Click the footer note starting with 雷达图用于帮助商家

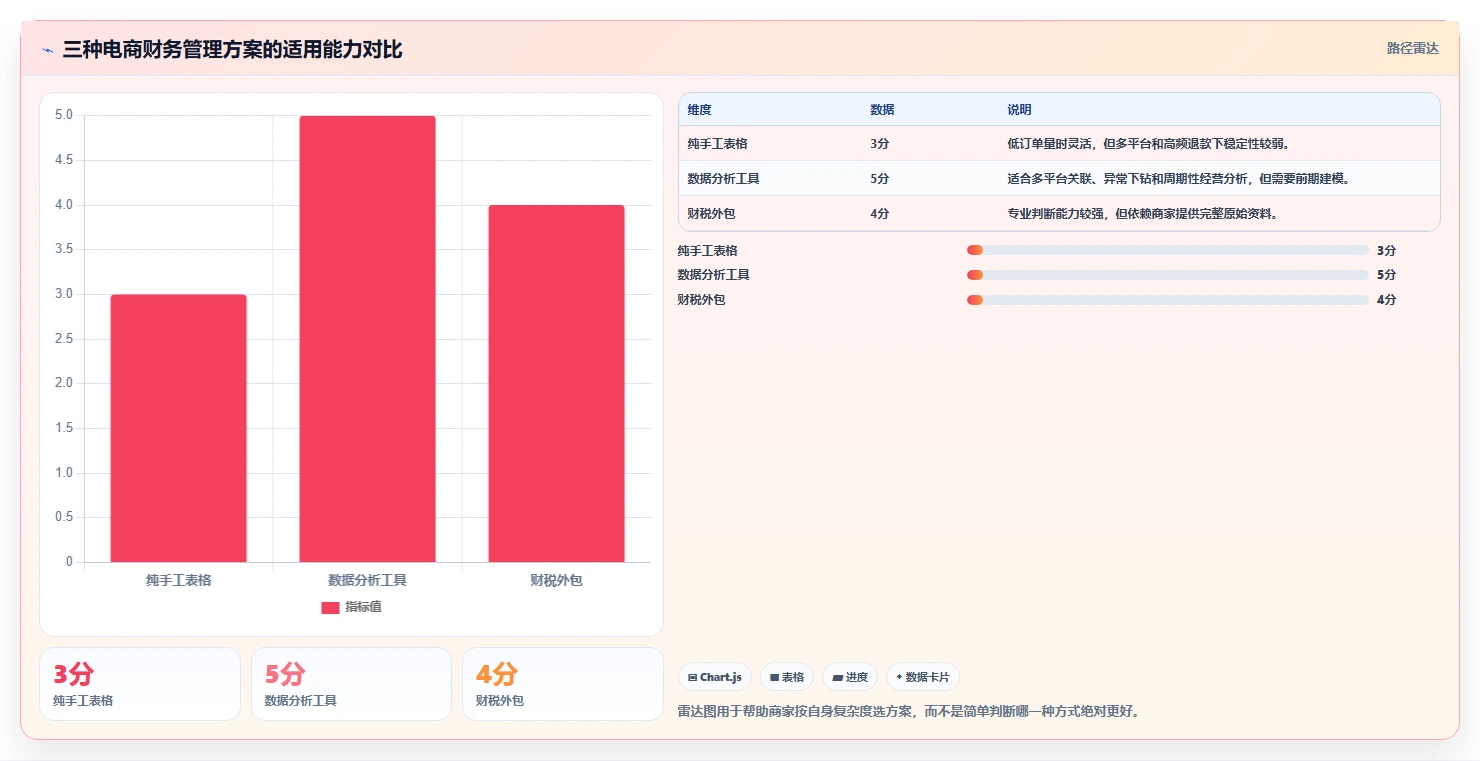point(909,712)
